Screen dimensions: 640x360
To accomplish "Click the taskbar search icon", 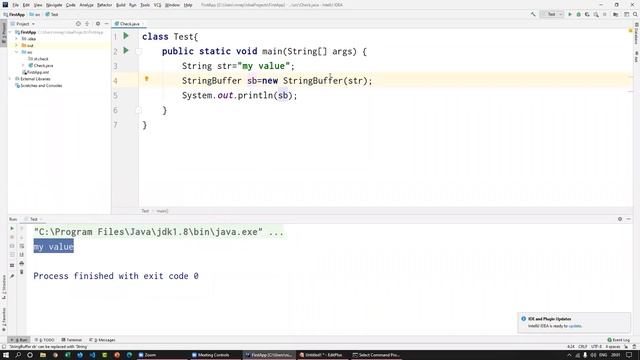I will [x=18, y=355].
